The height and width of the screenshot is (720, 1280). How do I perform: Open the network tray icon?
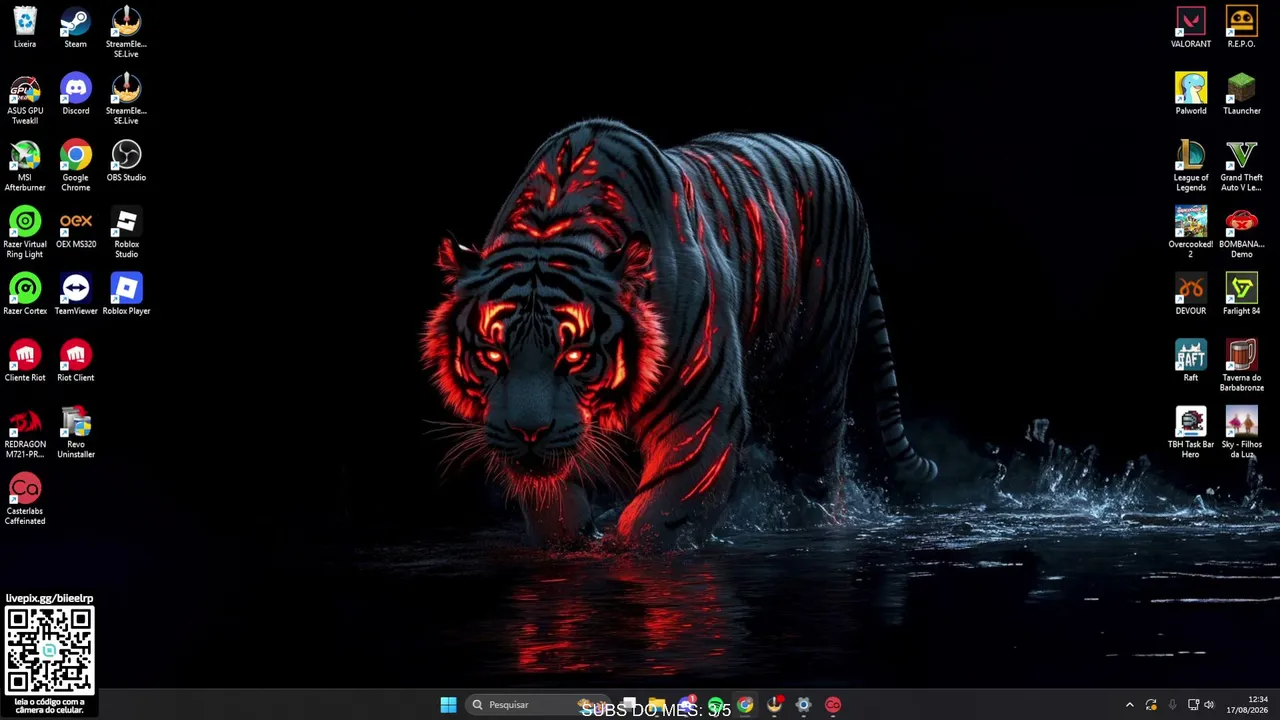click(x=1193, y=705)
